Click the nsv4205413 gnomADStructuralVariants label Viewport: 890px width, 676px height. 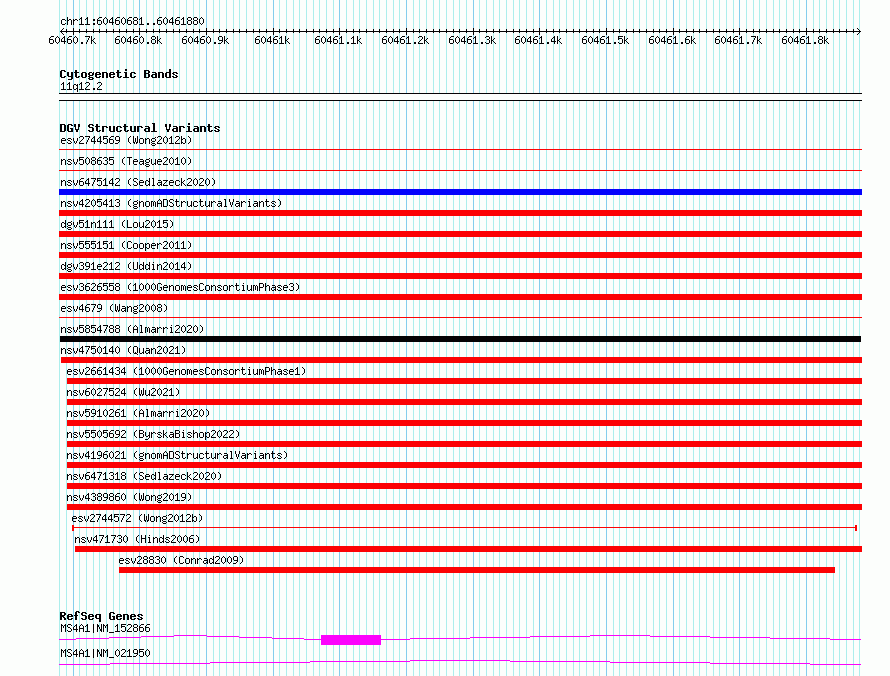point(171,203)
